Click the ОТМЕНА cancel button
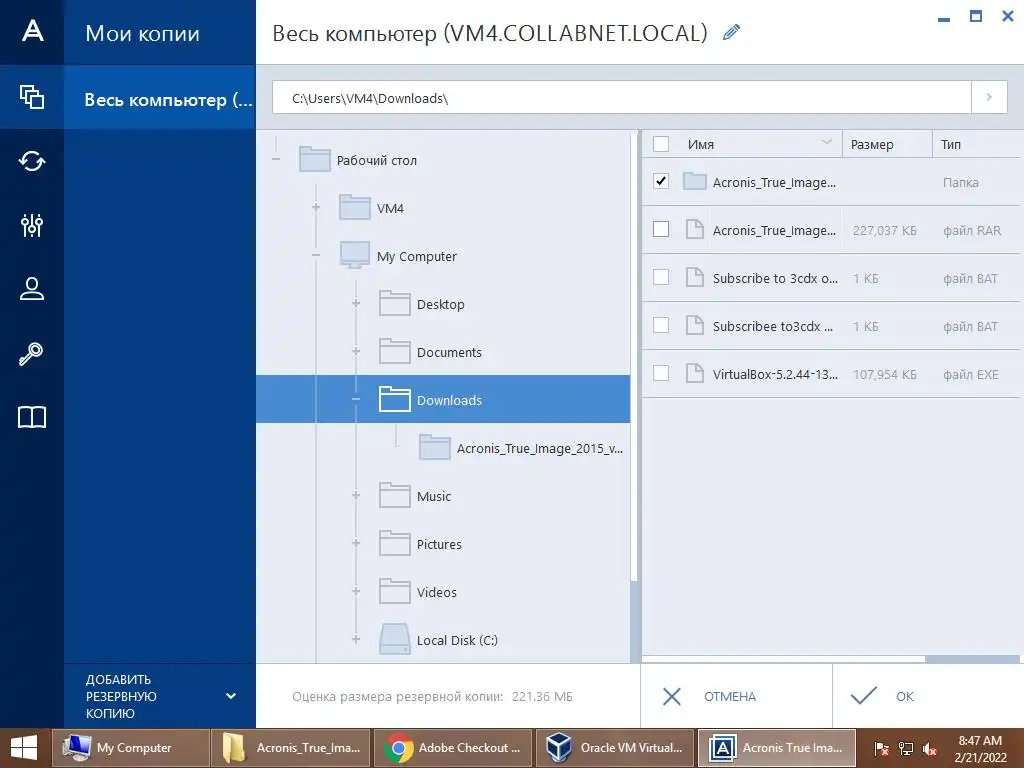The image size is (1024, 768). (736, 696)
